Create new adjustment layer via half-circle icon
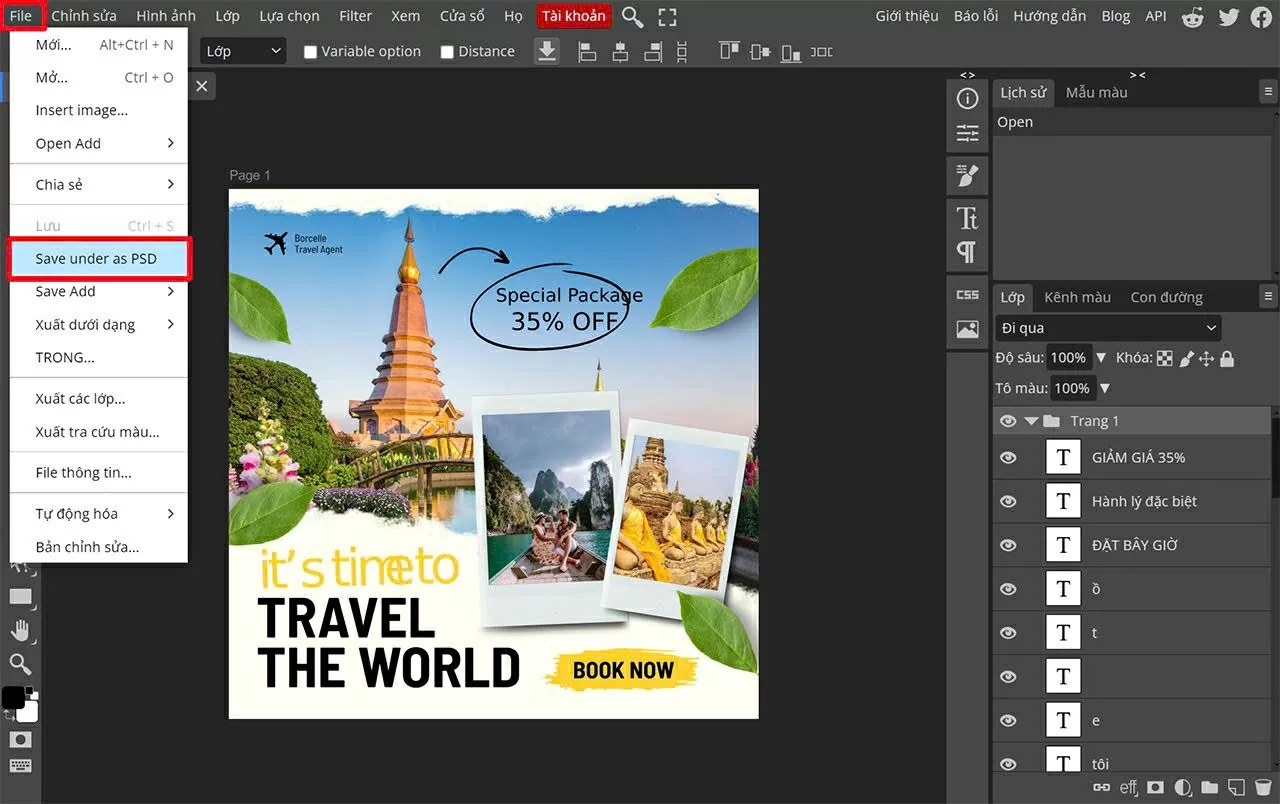The width and height of the screenshot is (1280, 804). tap(1181, 787)
